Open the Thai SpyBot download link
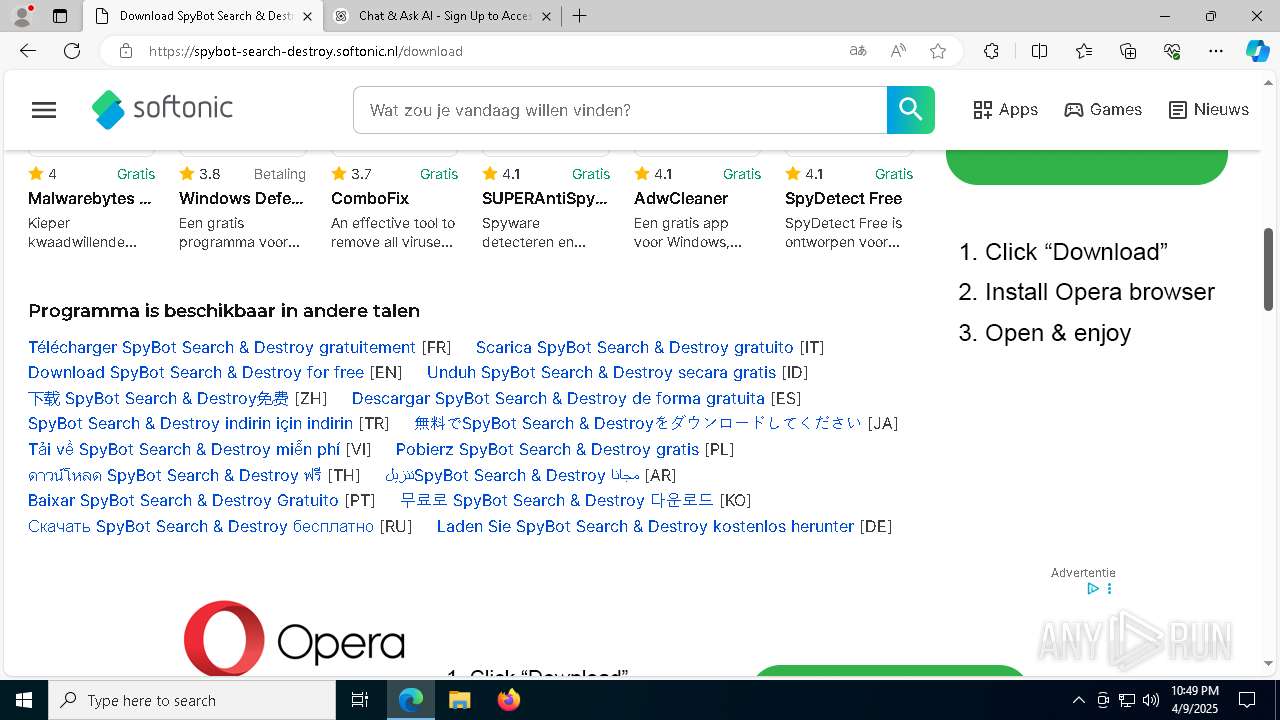 (x=175, y=475)
